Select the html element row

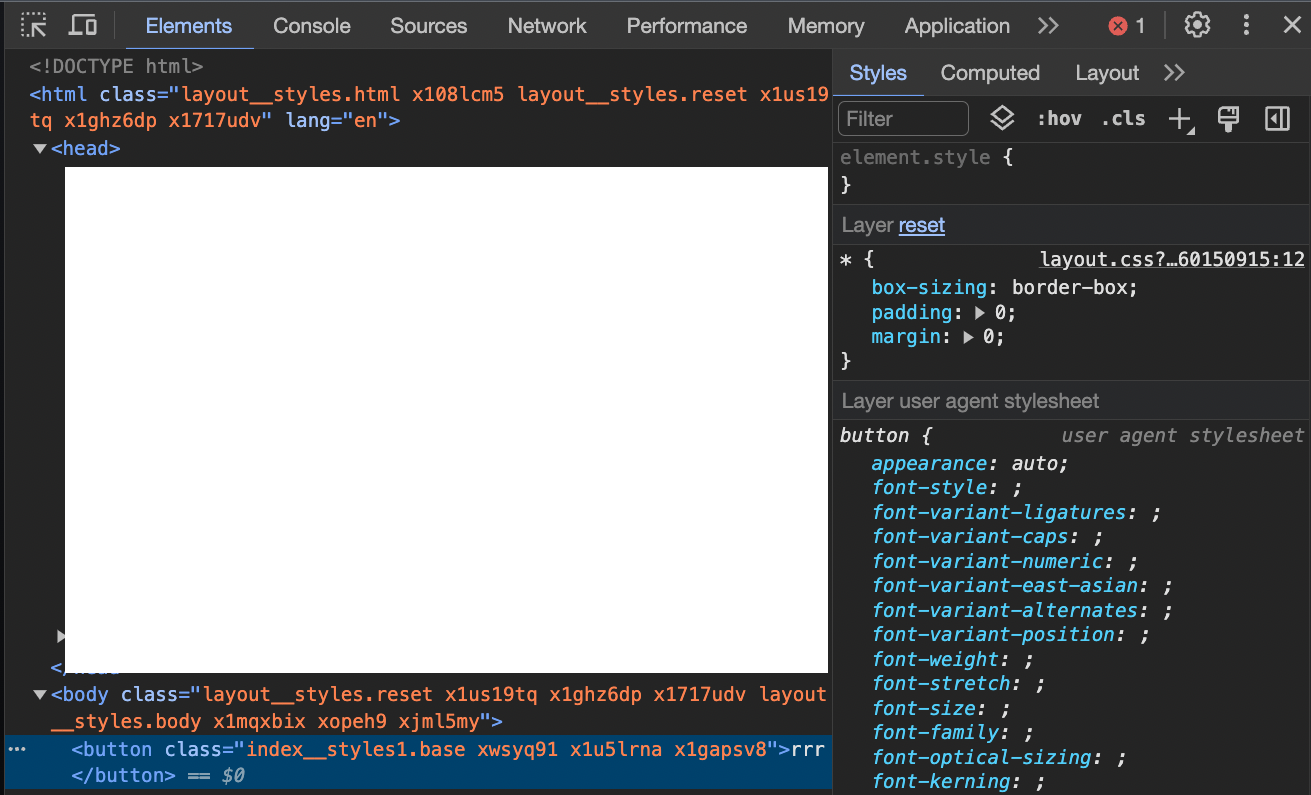coord(429,108)
